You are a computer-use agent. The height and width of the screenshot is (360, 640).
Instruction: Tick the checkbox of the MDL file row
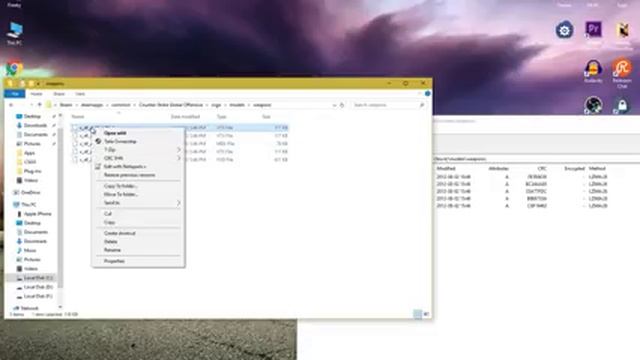[x=75, y=144]
